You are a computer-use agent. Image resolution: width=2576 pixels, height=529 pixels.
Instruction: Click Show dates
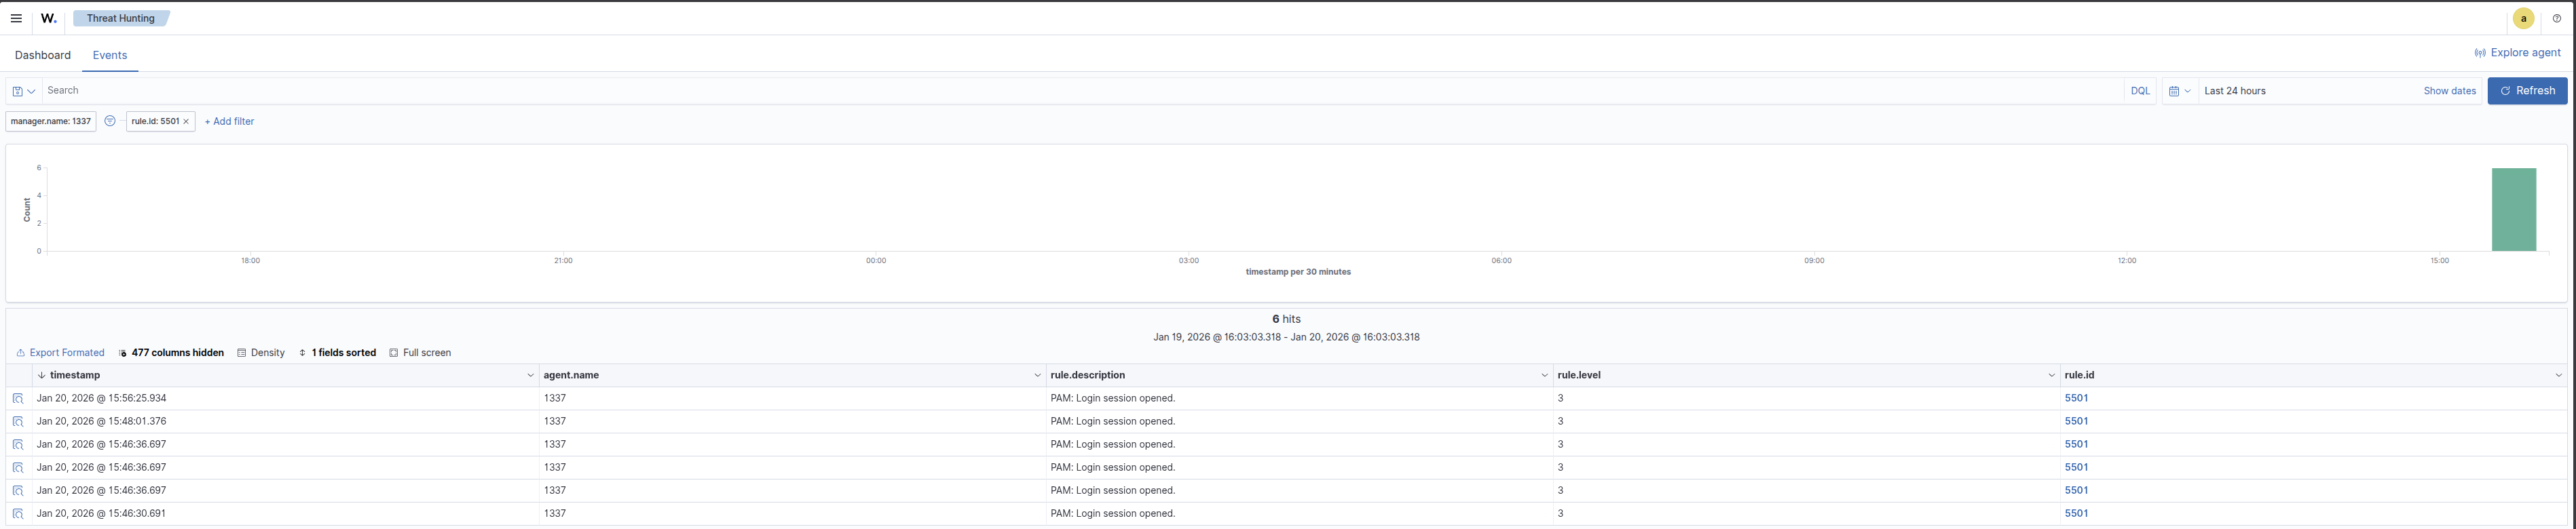(x=2449, y=91)
